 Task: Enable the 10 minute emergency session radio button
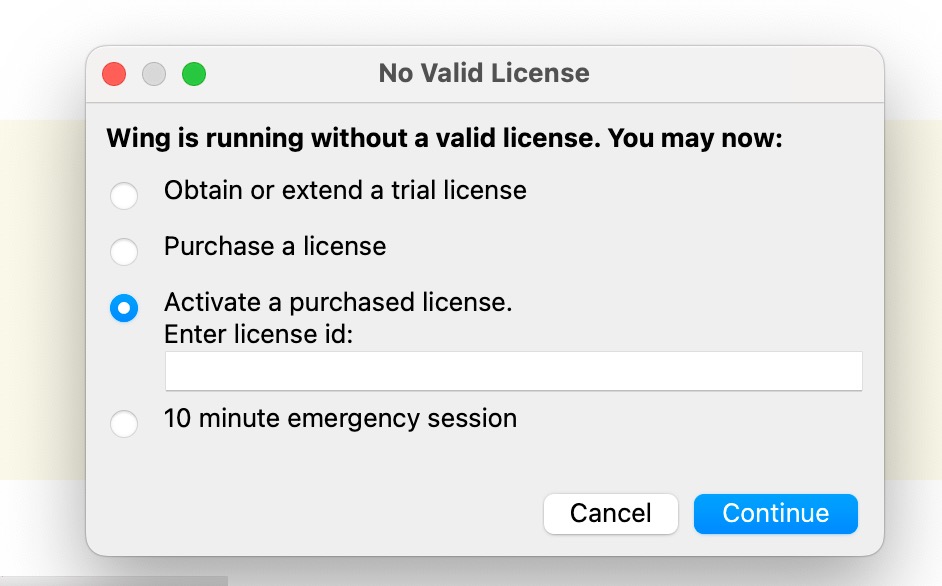(124, 424)
